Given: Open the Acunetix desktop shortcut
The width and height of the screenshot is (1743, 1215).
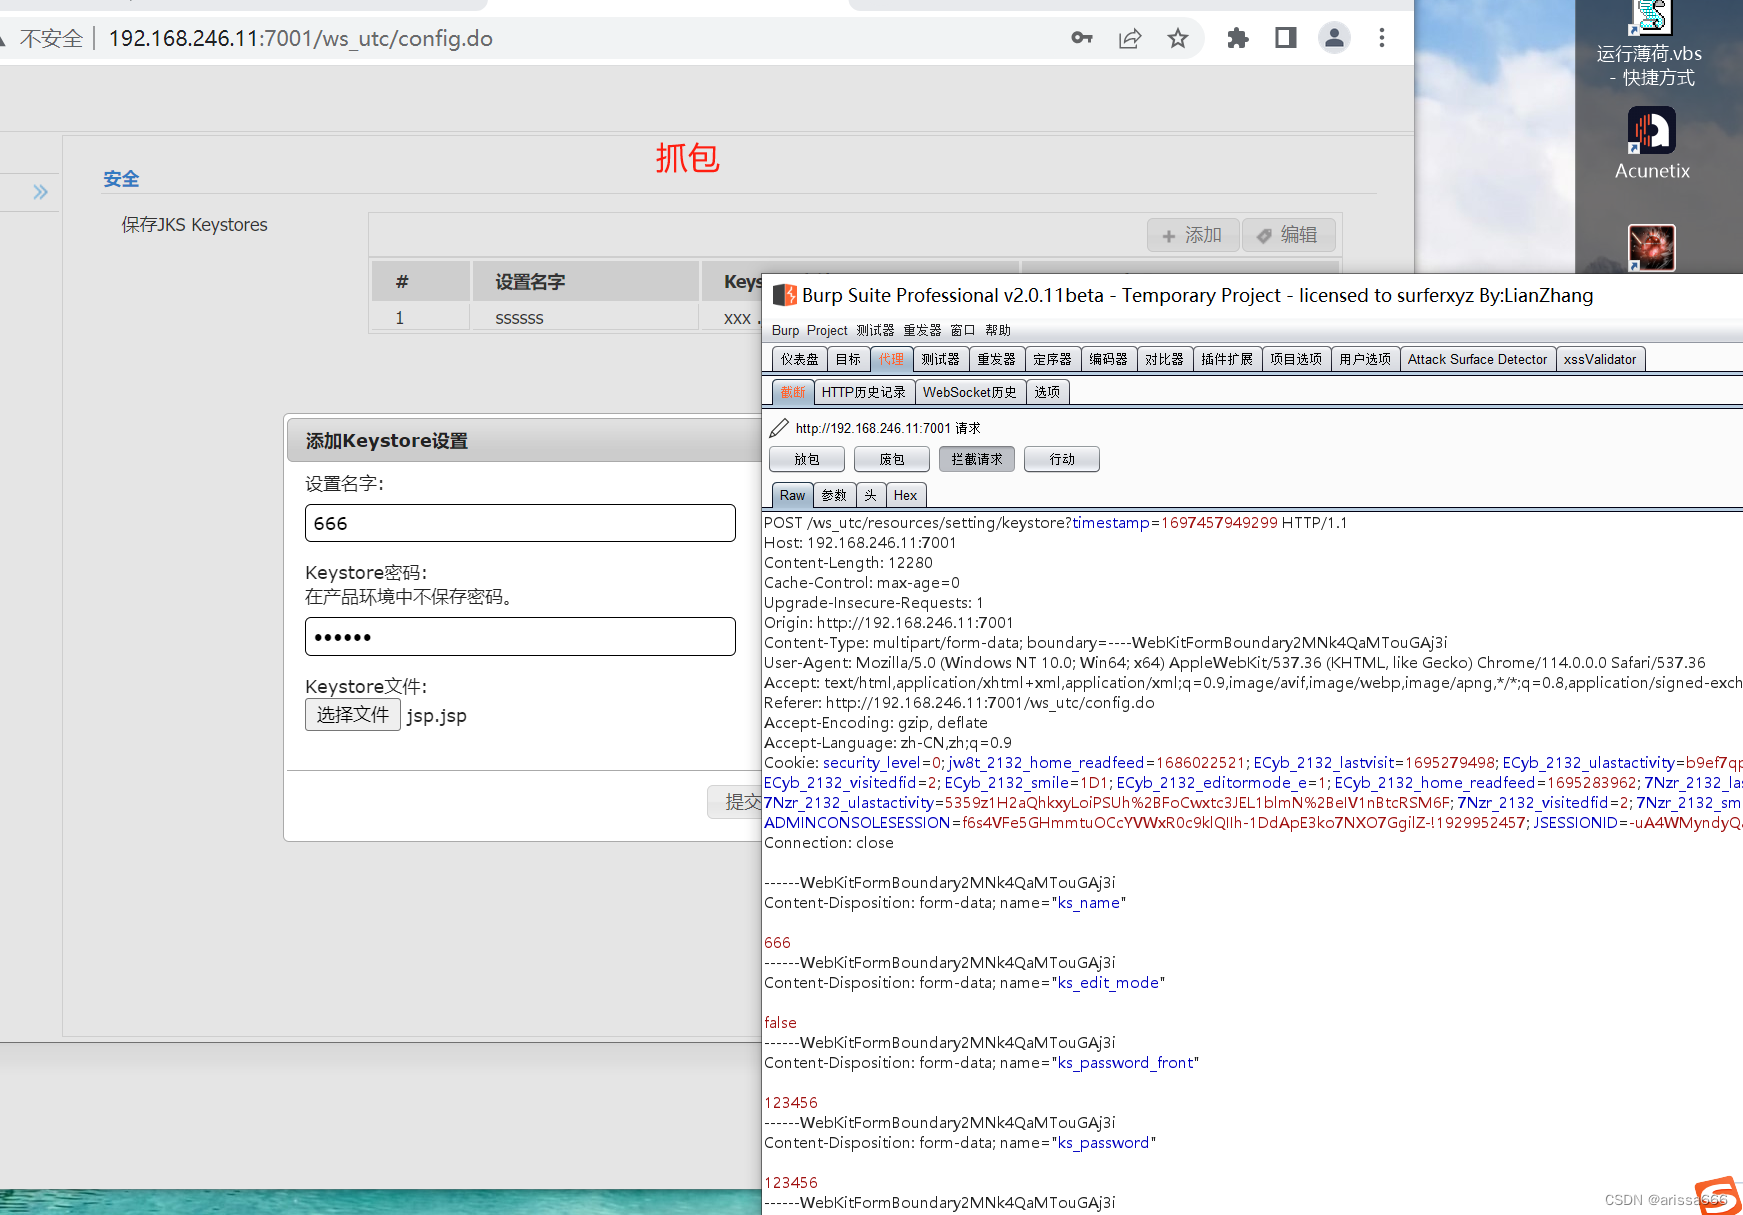Looking at the screenshot, I should 1652,145.
